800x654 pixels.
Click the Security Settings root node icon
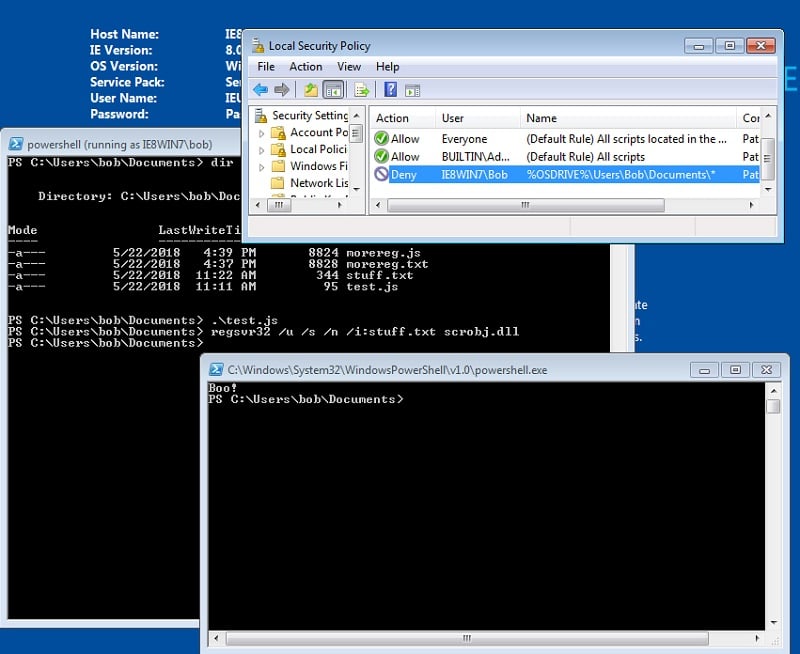pyautogui.click(x=261, y=116)
